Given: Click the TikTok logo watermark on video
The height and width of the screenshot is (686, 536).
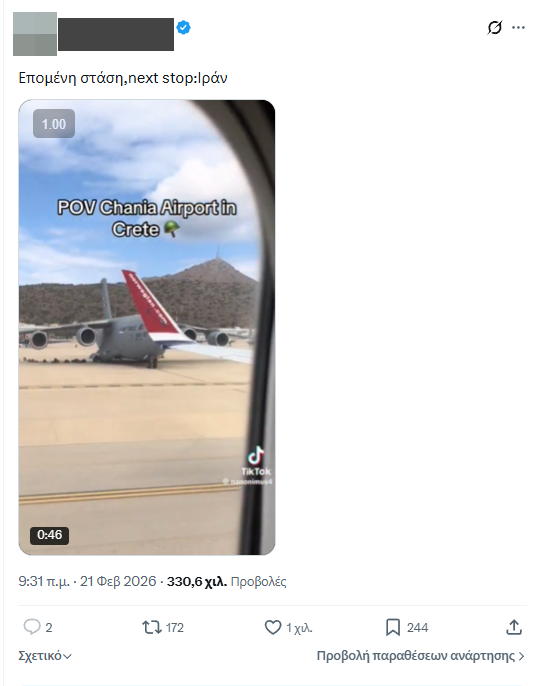Looking at the screenshot, I should pos(256,461).
